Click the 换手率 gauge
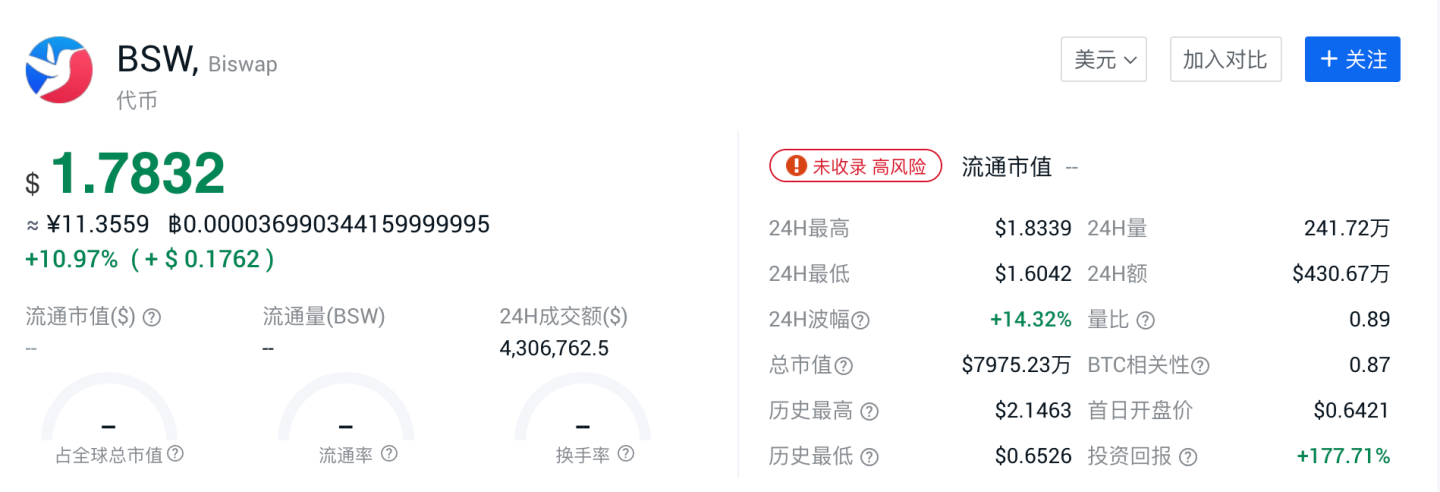This screenshot has width=1440, height=492. pyautogui.click(x=583, y=410)
